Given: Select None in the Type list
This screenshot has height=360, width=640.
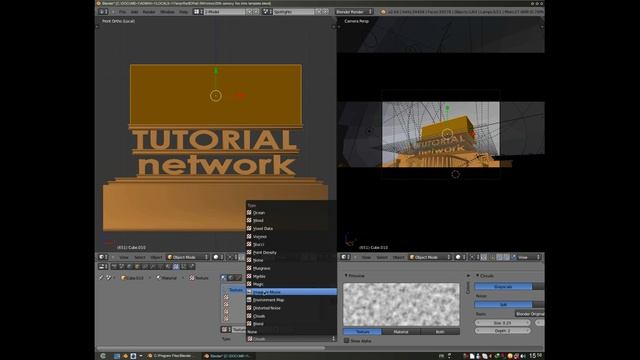Looking at the screenshot, I should 291,332.
